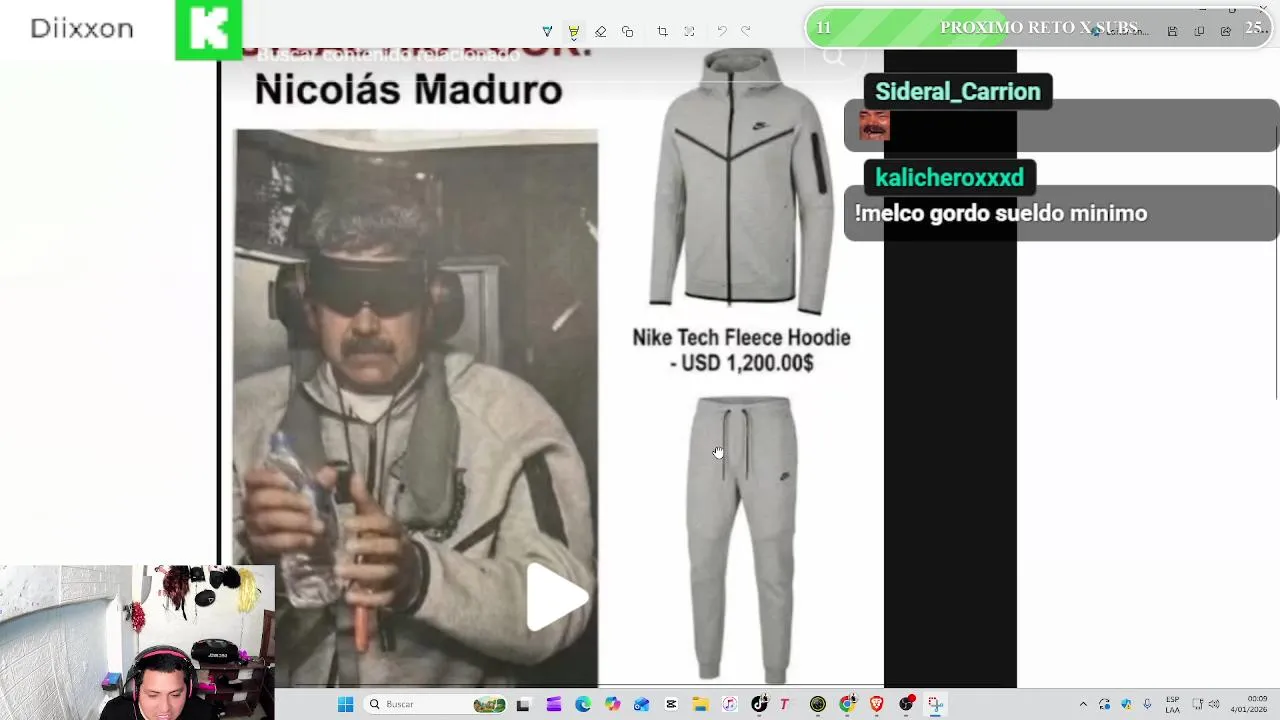The height and width of the screenshot is (720, 1280).
Task: Select the ballpoint pen tool
Action: 547,32
